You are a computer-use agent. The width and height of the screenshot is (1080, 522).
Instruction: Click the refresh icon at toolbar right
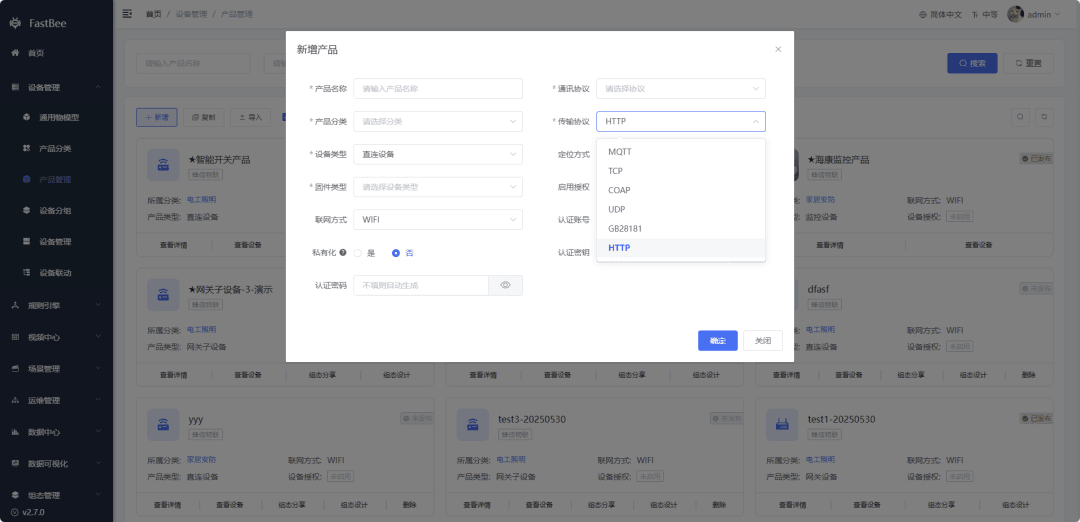click(x=1045, y=117)
